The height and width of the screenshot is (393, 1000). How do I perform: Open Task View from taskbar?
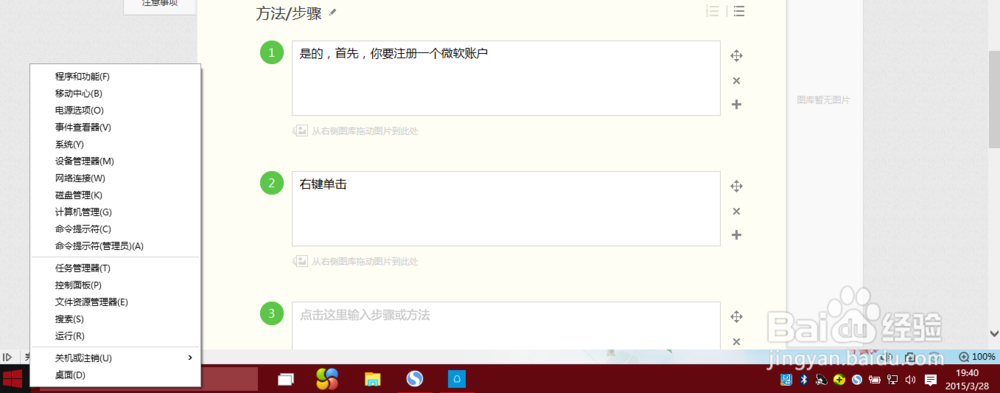tap(285, 380)
